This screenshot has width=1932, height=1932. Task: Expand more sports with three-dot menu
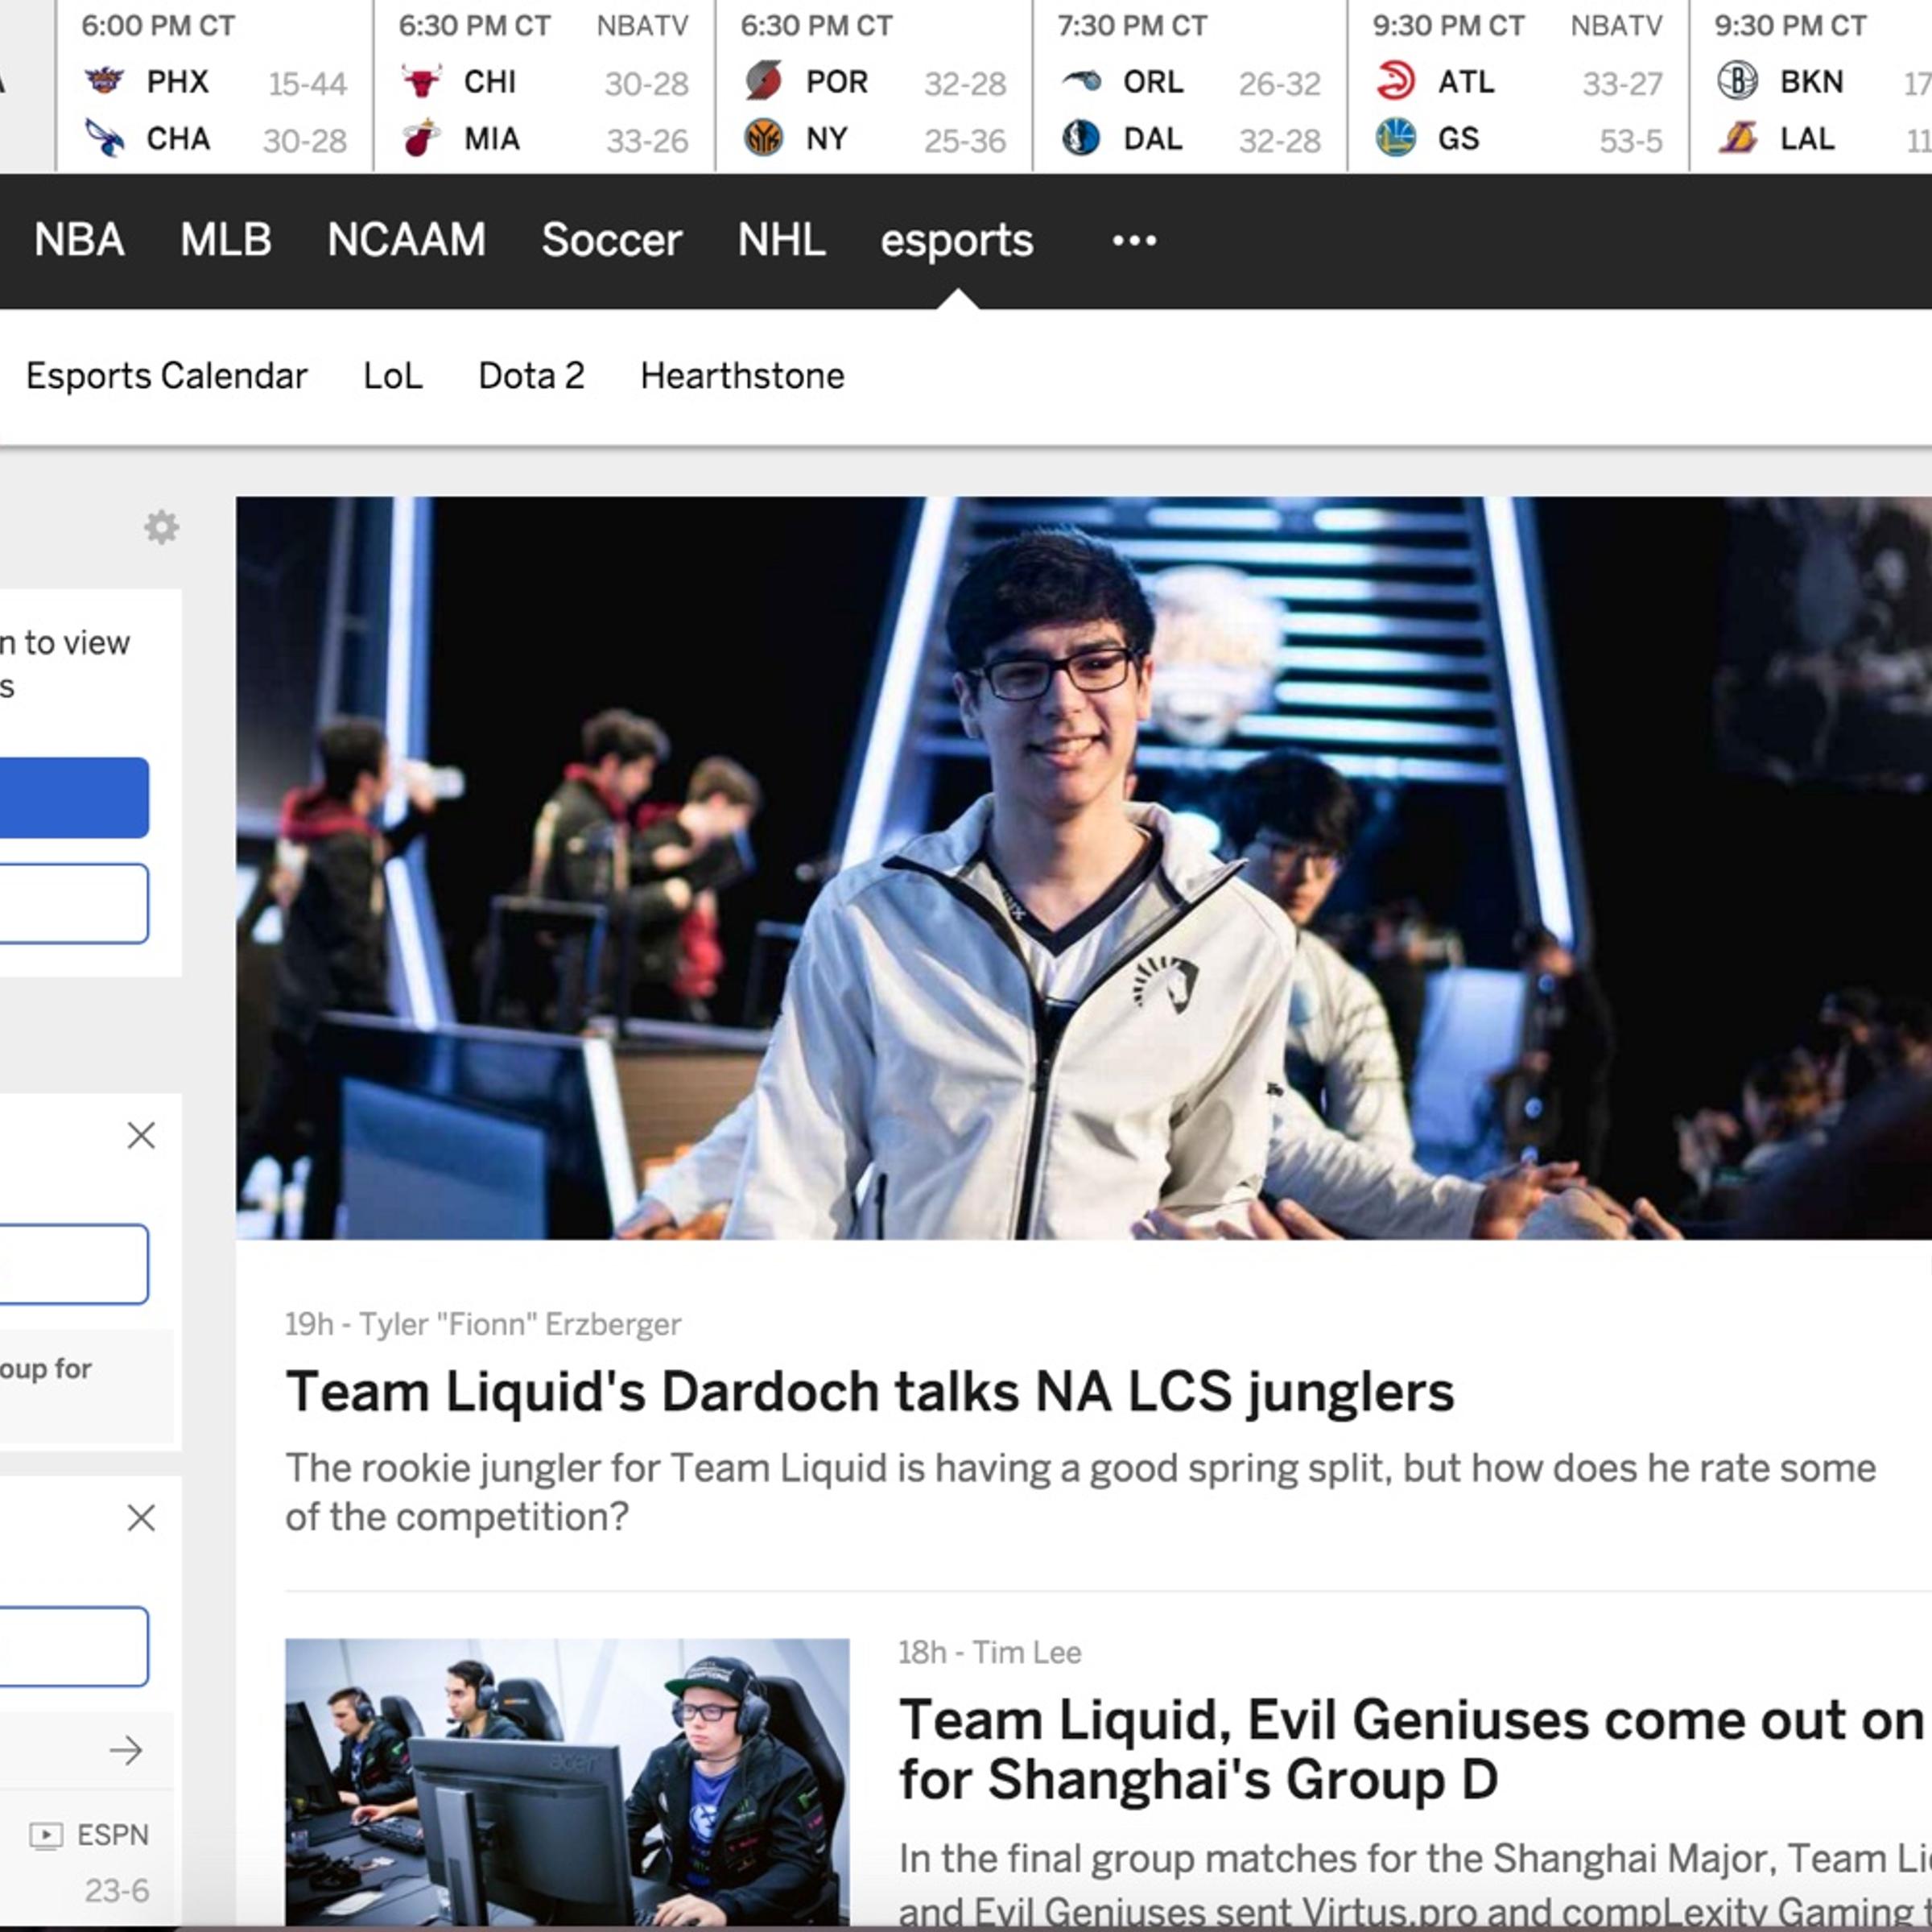[1134, 240]
